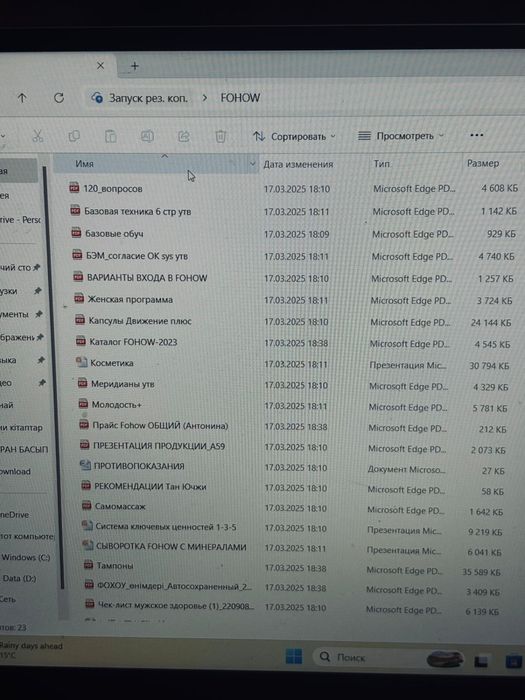The image size is (525, 700).
Task: Select file Женская программа
Action: [130, 299]
